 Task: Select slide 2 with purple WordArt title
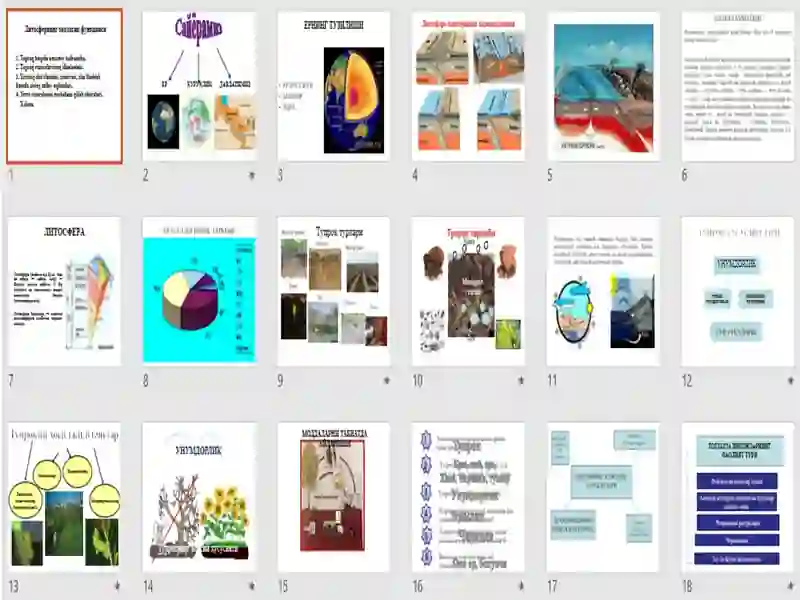click(x=199, y=86)
